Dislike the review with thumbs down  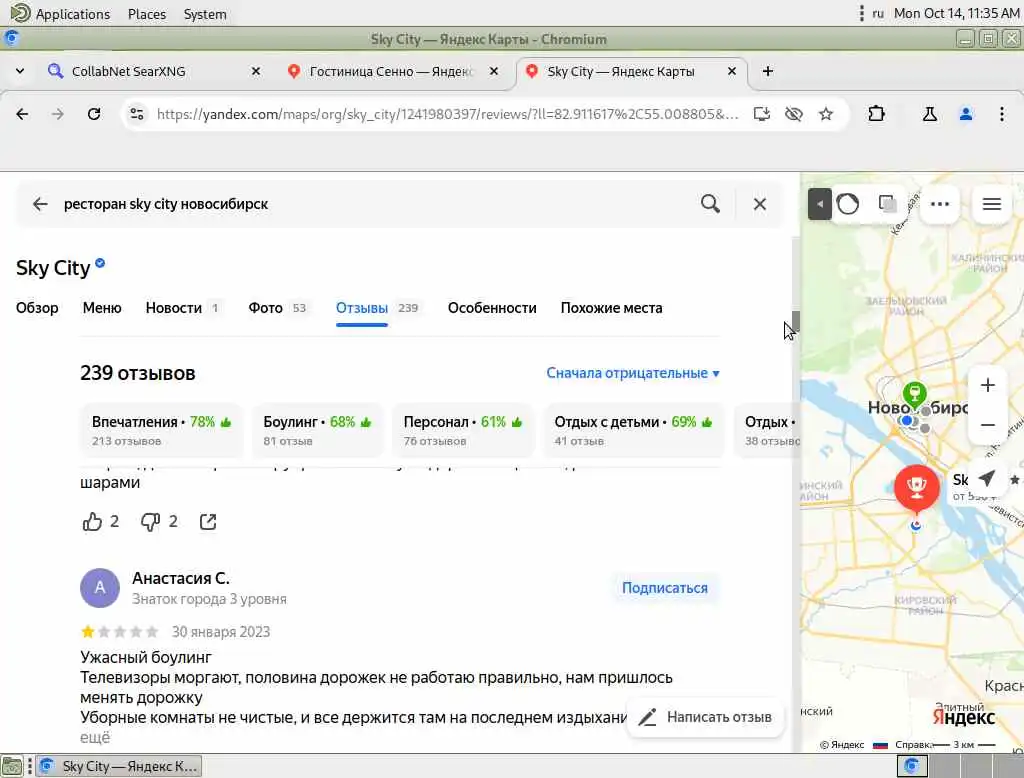pyautogui.click(x=151, y=521)
